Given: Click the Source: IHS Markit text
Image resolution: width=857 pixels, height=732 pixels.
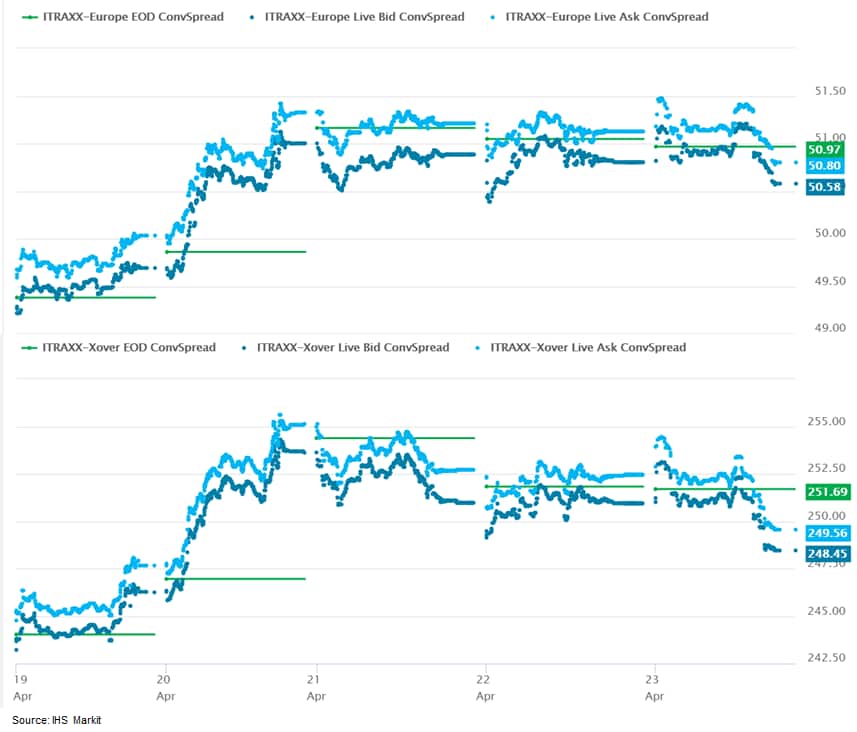Looking at the screenshot, I should 57,720.
